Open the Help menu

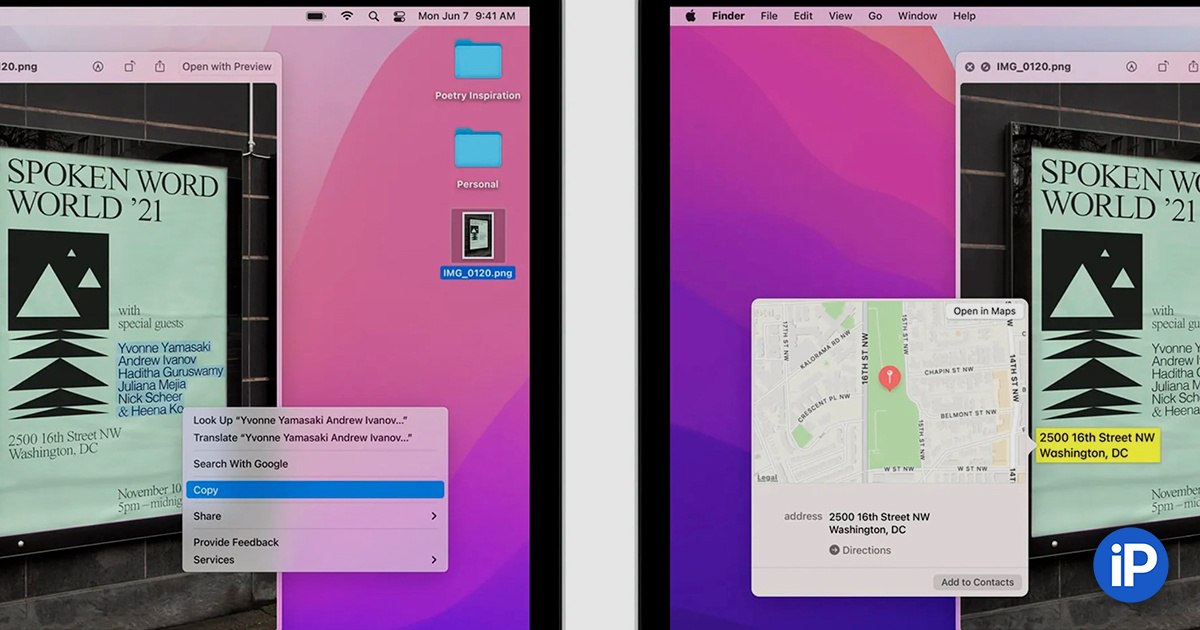coord(964,16)
